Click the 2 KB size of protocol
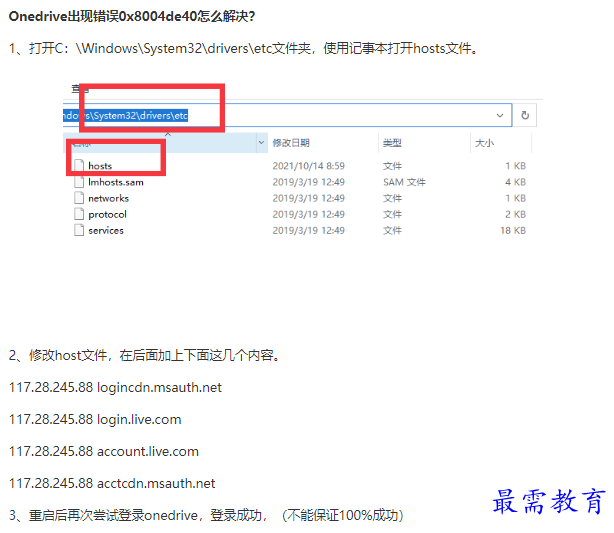 click(x=515, y=214)
